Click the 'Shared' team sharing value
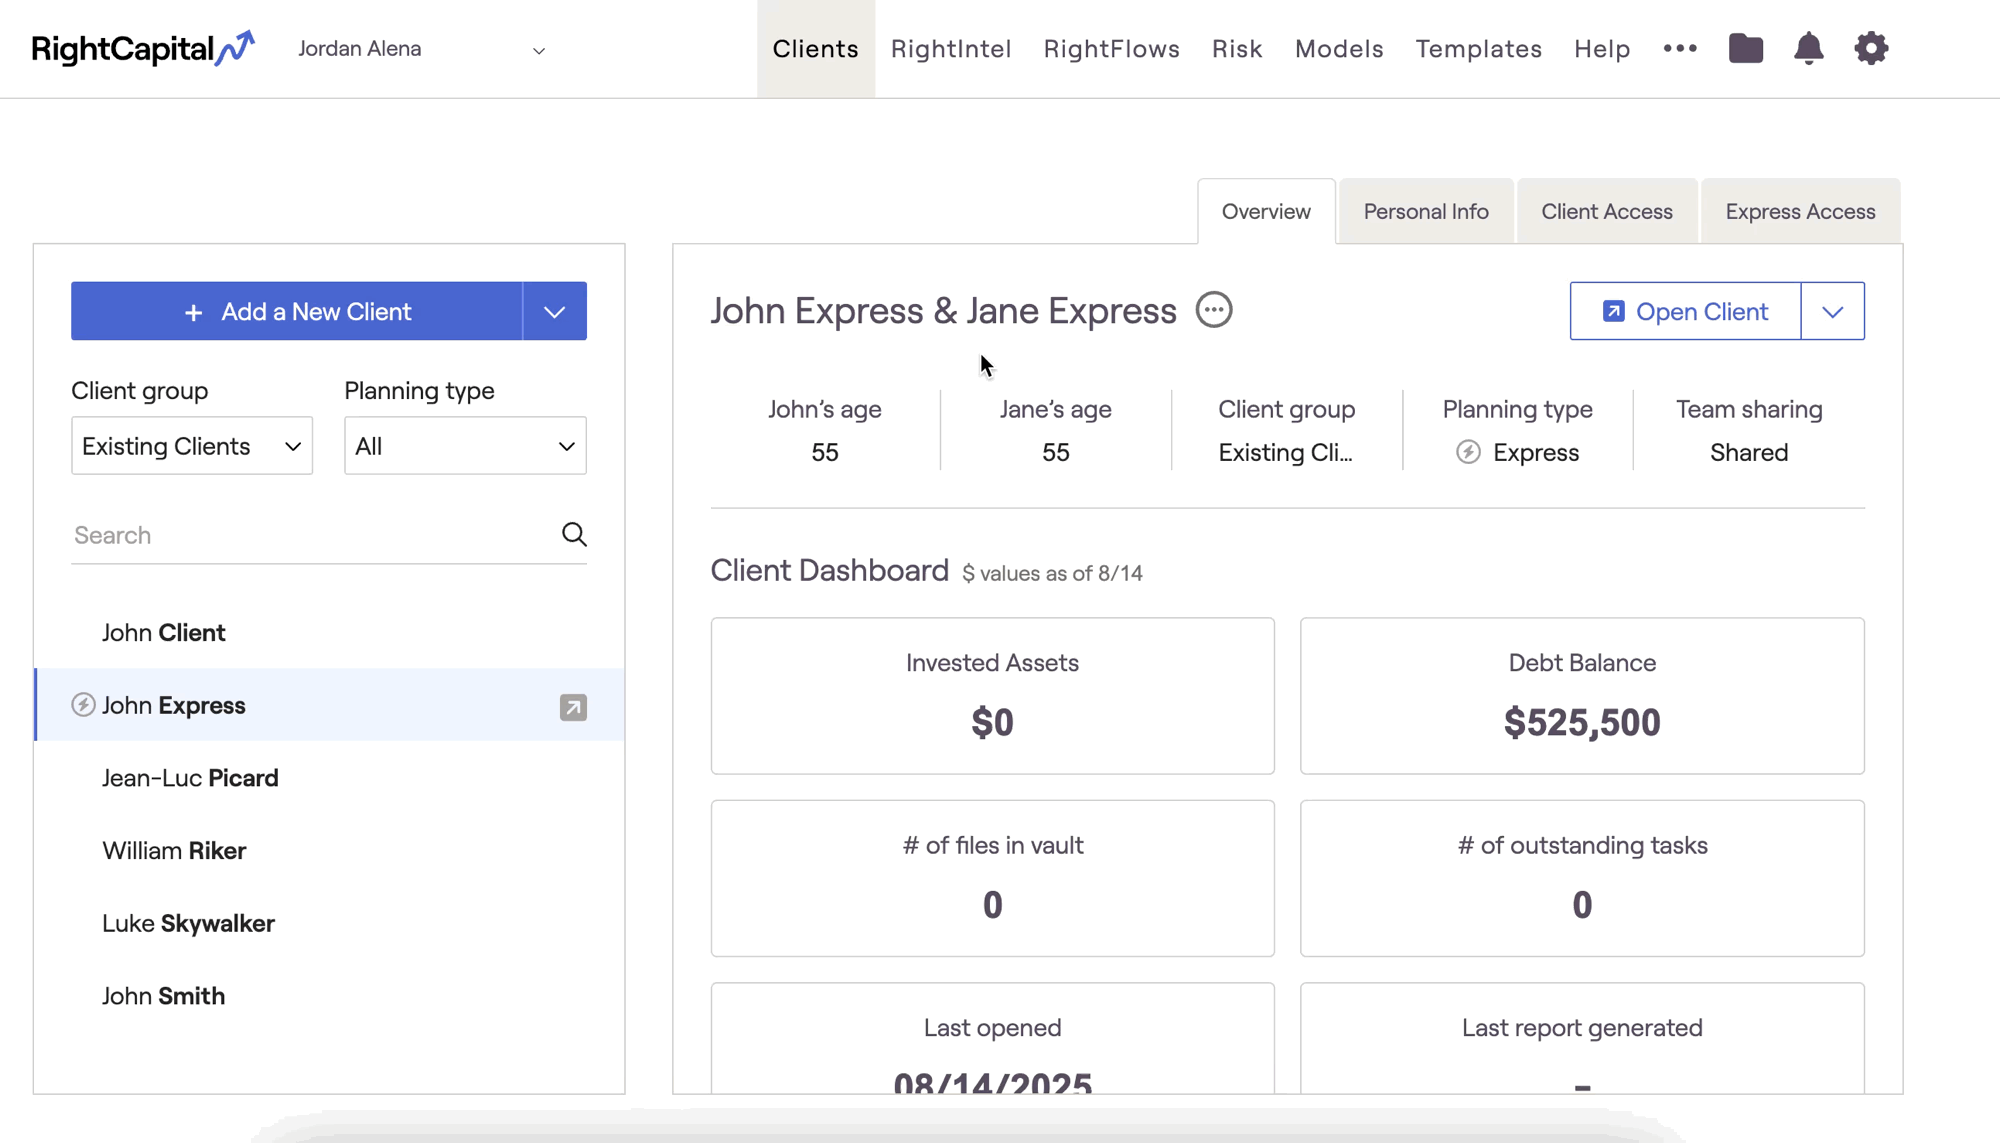The image size is (2000, 1143). (1749, 453)
